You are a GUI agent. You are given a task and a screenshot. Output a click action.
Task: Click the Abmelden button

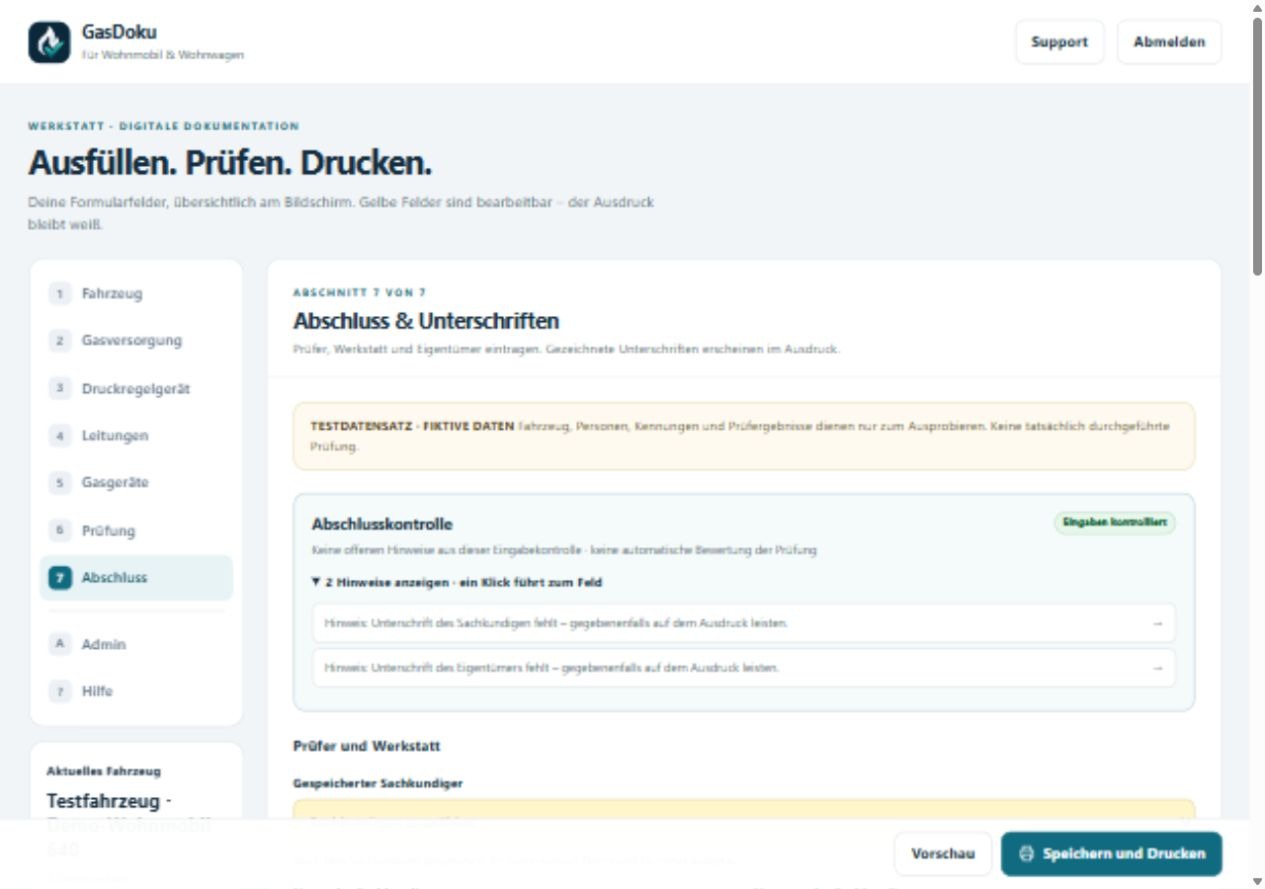point(1169,42)
